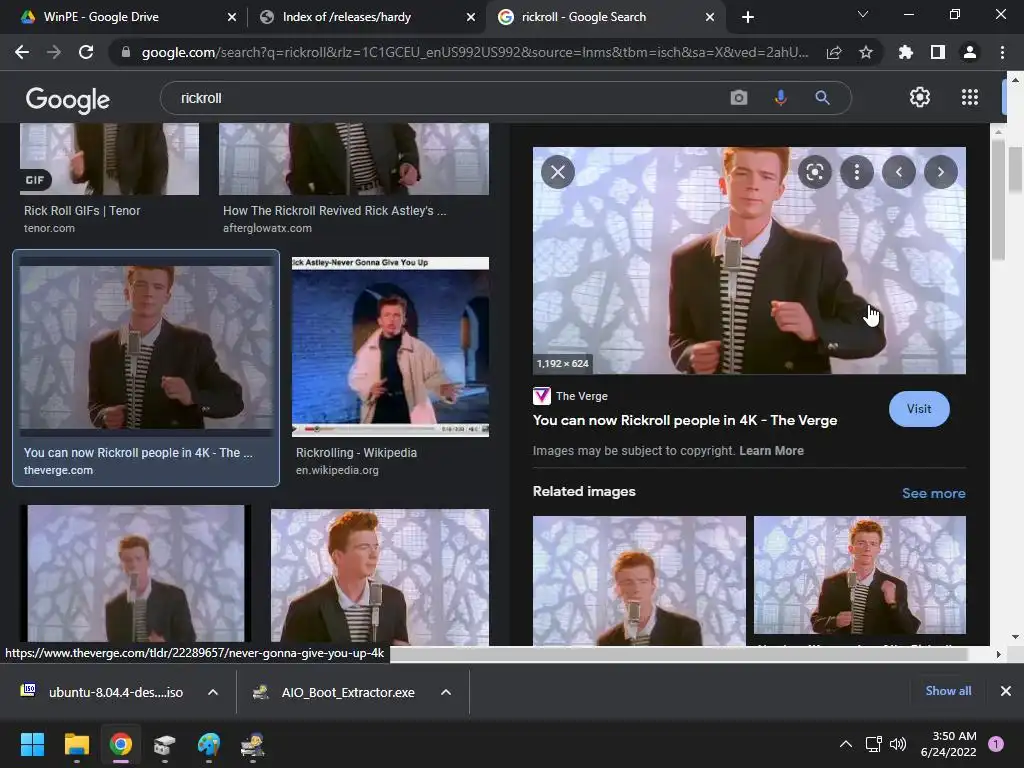The image size is (1024, 768).
Task: Open the Learn More copyright link
Action: [x=771, y=451]
